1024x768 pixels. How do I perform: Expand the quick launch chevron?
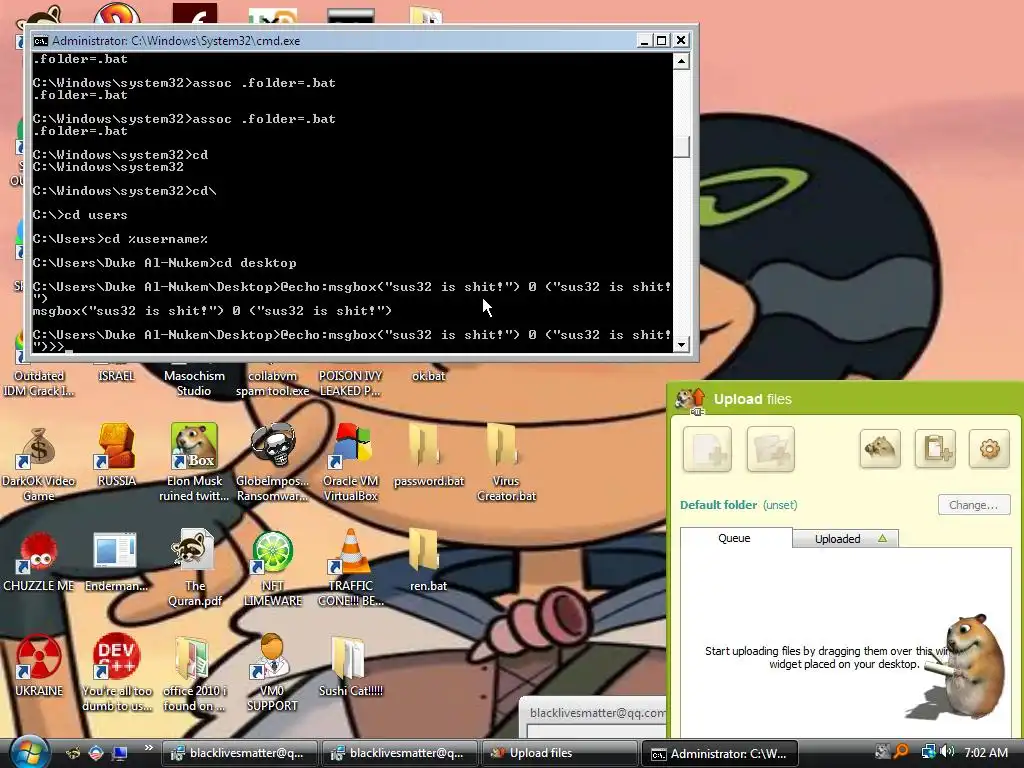149,748
